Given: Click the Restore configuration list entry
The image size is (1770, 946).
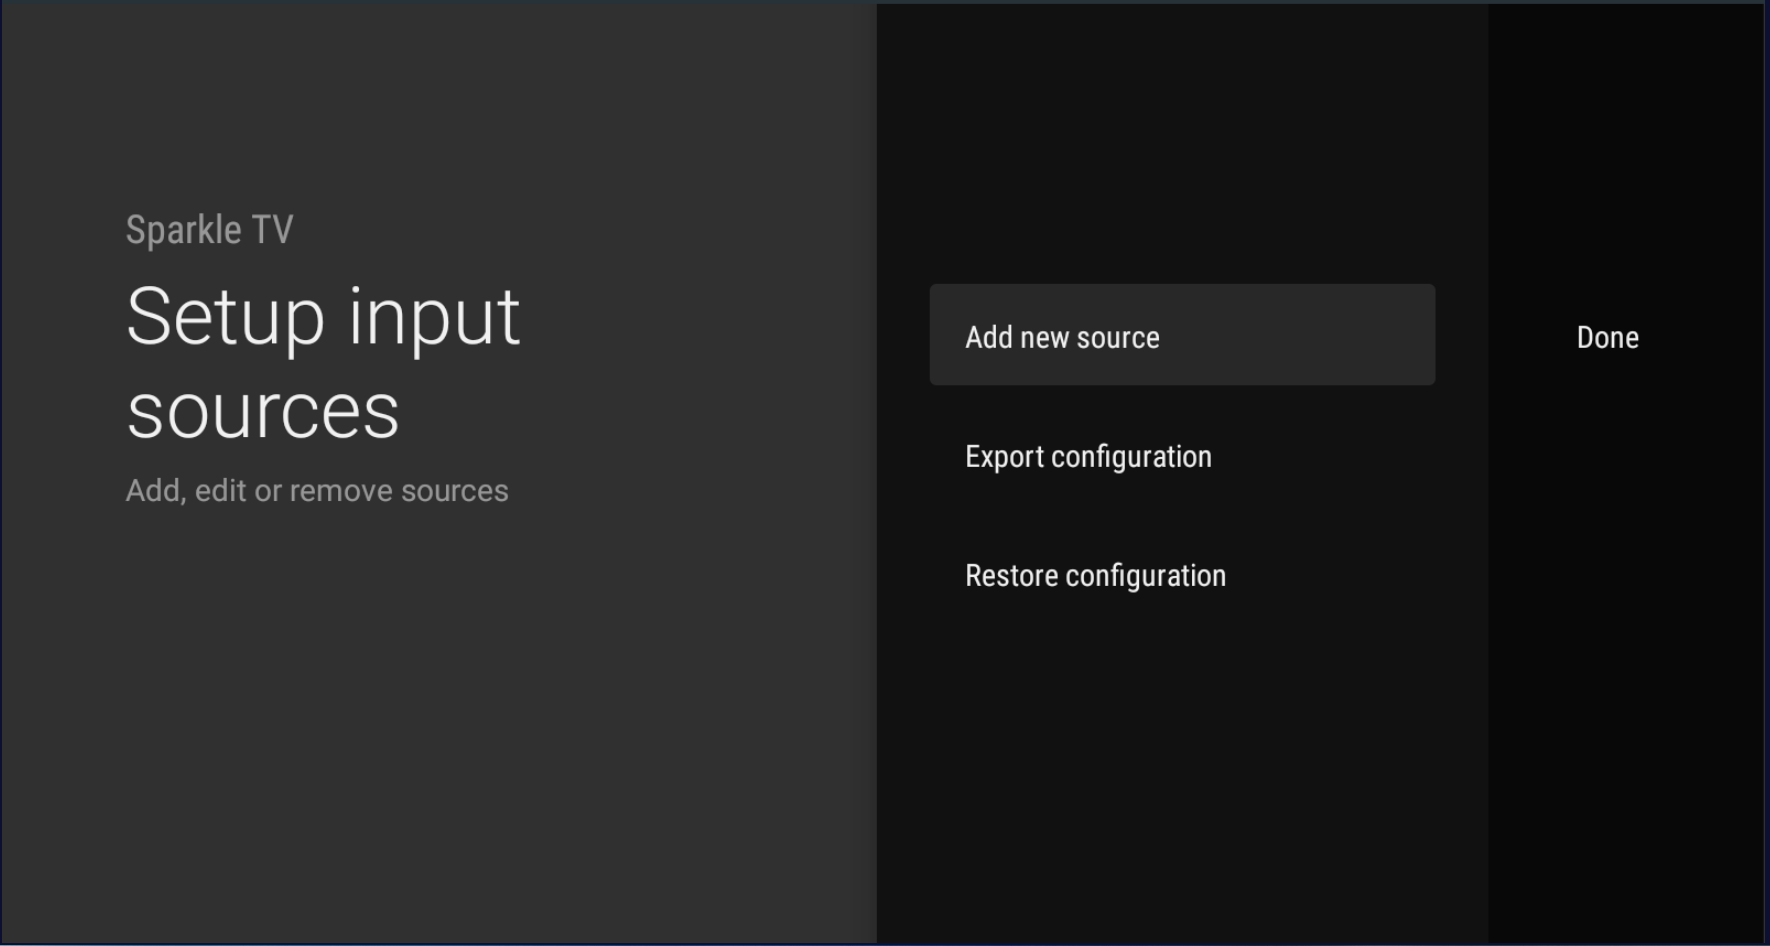Looking at the screenshot, I should point(1095,576).
